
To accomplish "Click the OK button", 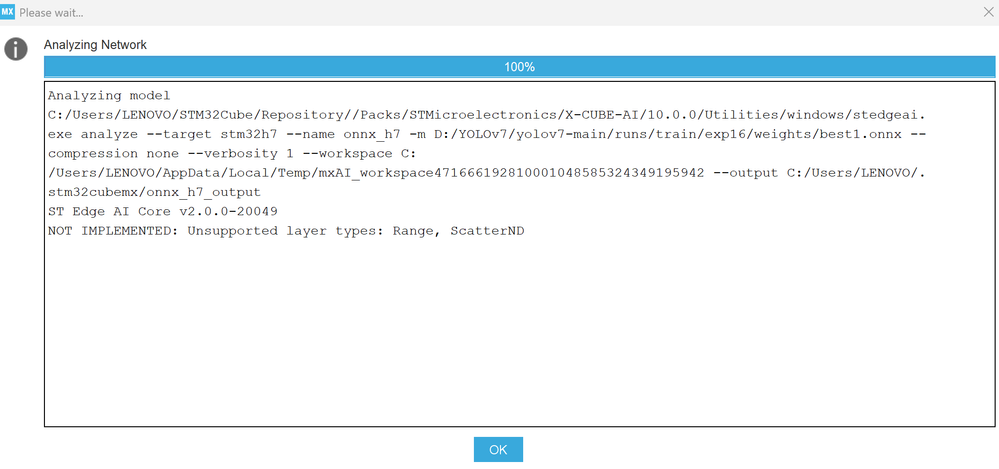I will tap(498, 449).
